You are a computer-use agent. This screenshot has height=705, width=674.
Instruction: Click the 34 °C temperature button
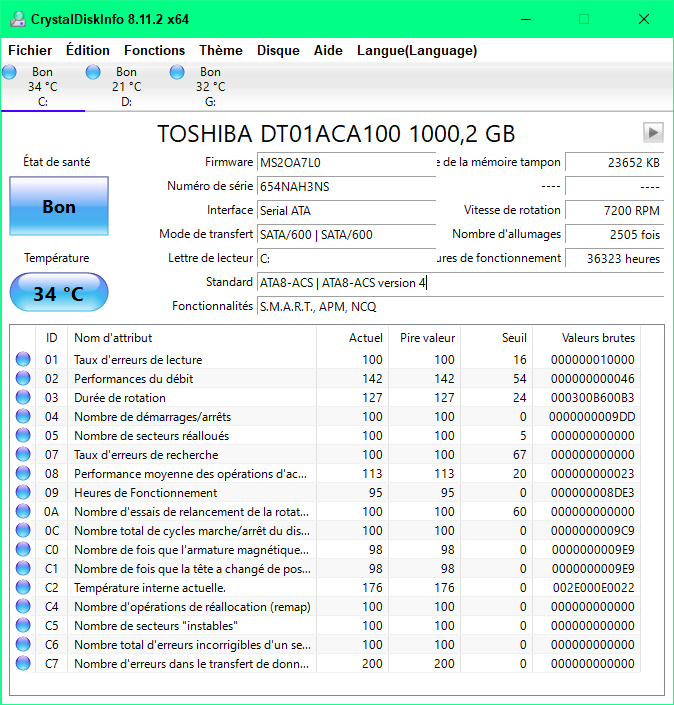pyautogui.click(x=59, y=292)
